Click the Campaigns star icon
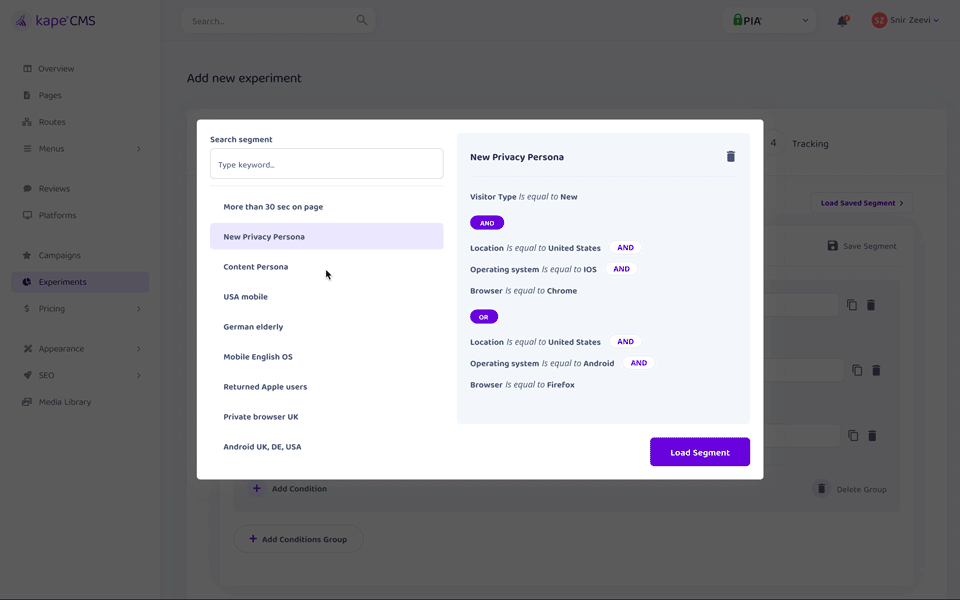This screenshot has height=600, width=960. pyautogui.click(x=27, y=255)
